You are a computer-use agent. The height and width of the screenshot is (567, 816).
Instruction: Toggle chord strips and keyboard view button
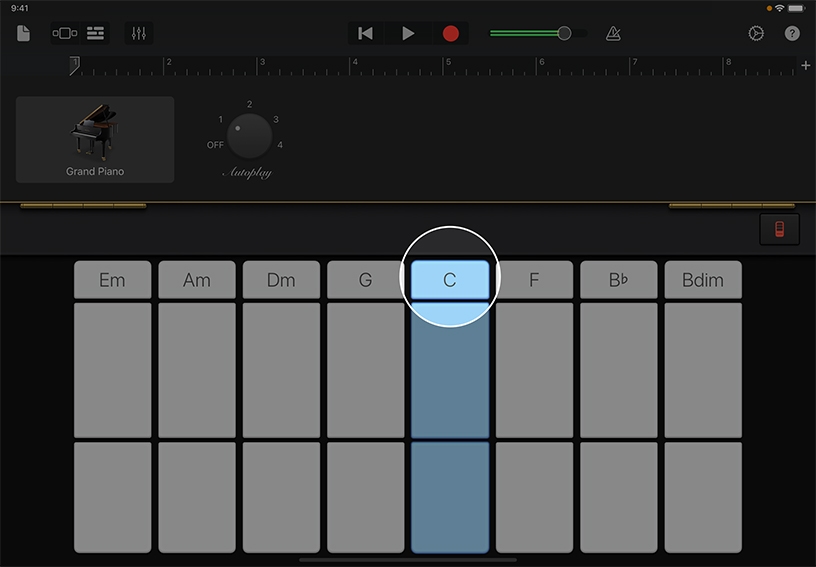779,229
